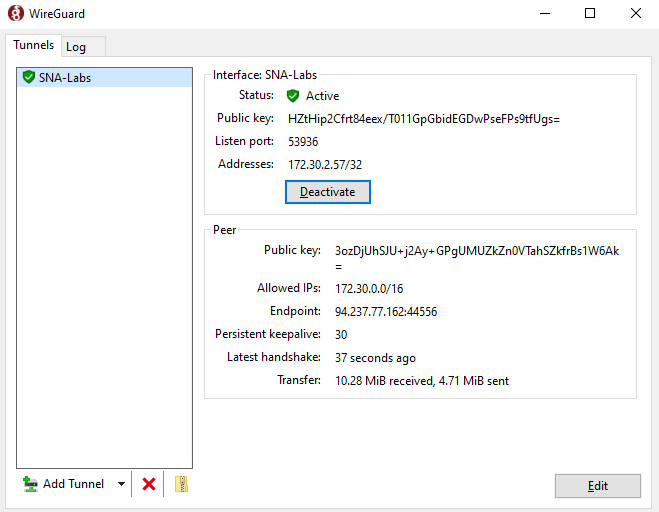Image resolution: width=659 pixels, height=512 pixels.
Task: Click the WireGuard logo in title bar
Action: pos(14,14)
